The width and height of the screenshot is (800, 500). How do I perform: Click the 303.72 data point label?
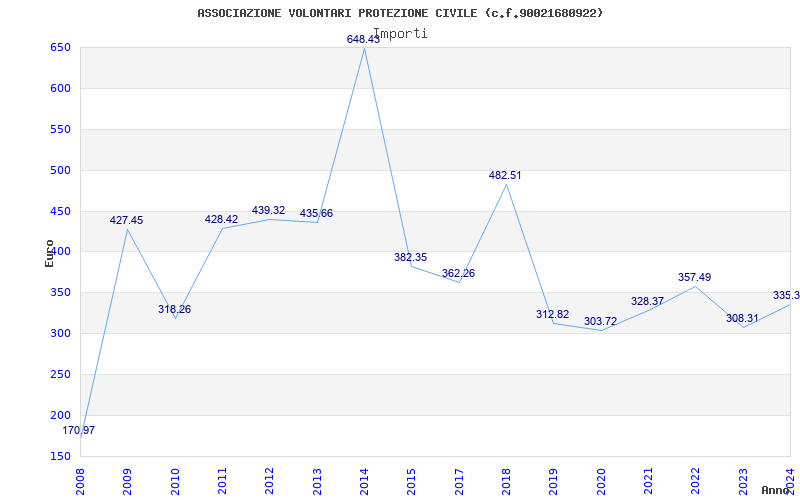[601, 321]
